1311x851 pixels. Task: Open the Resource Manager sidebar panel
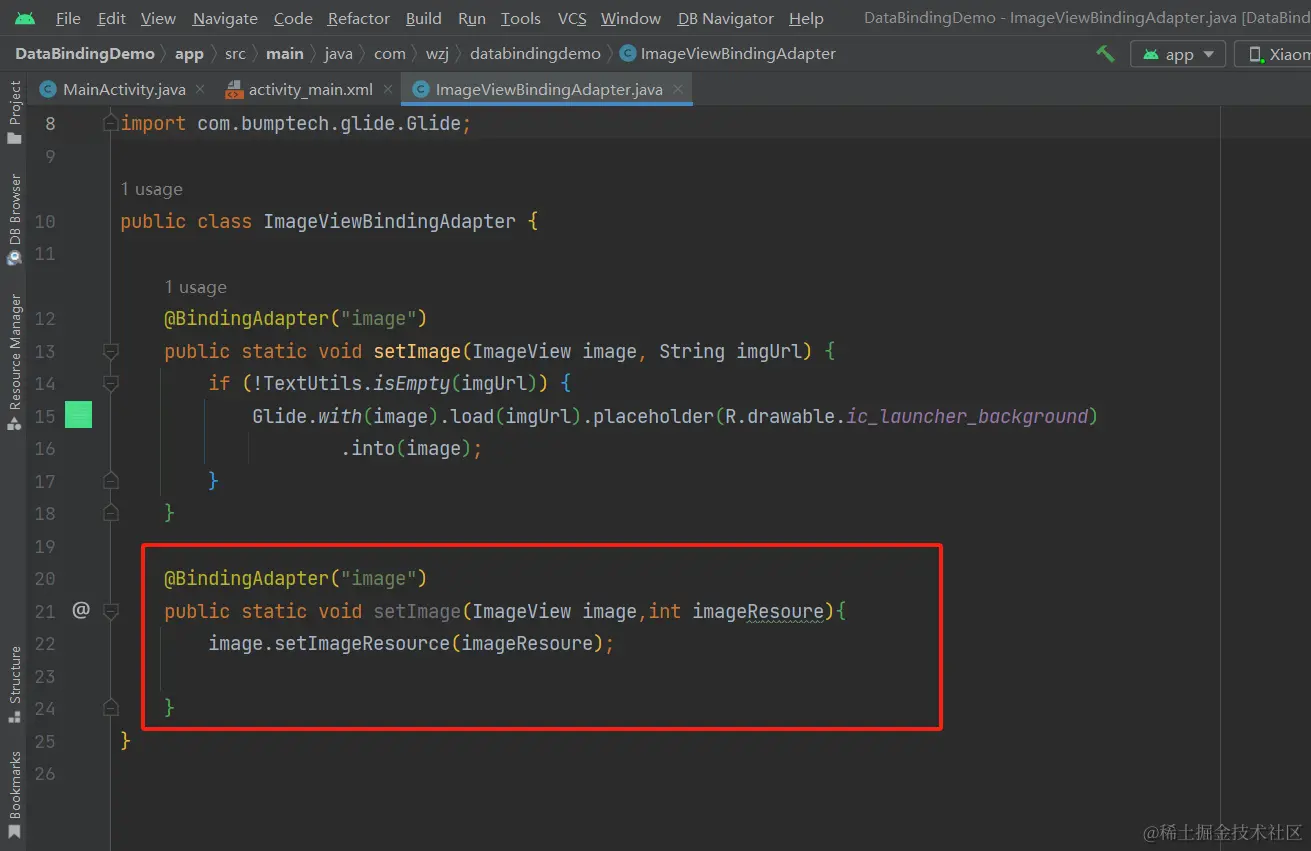click(x=14, y=362)
